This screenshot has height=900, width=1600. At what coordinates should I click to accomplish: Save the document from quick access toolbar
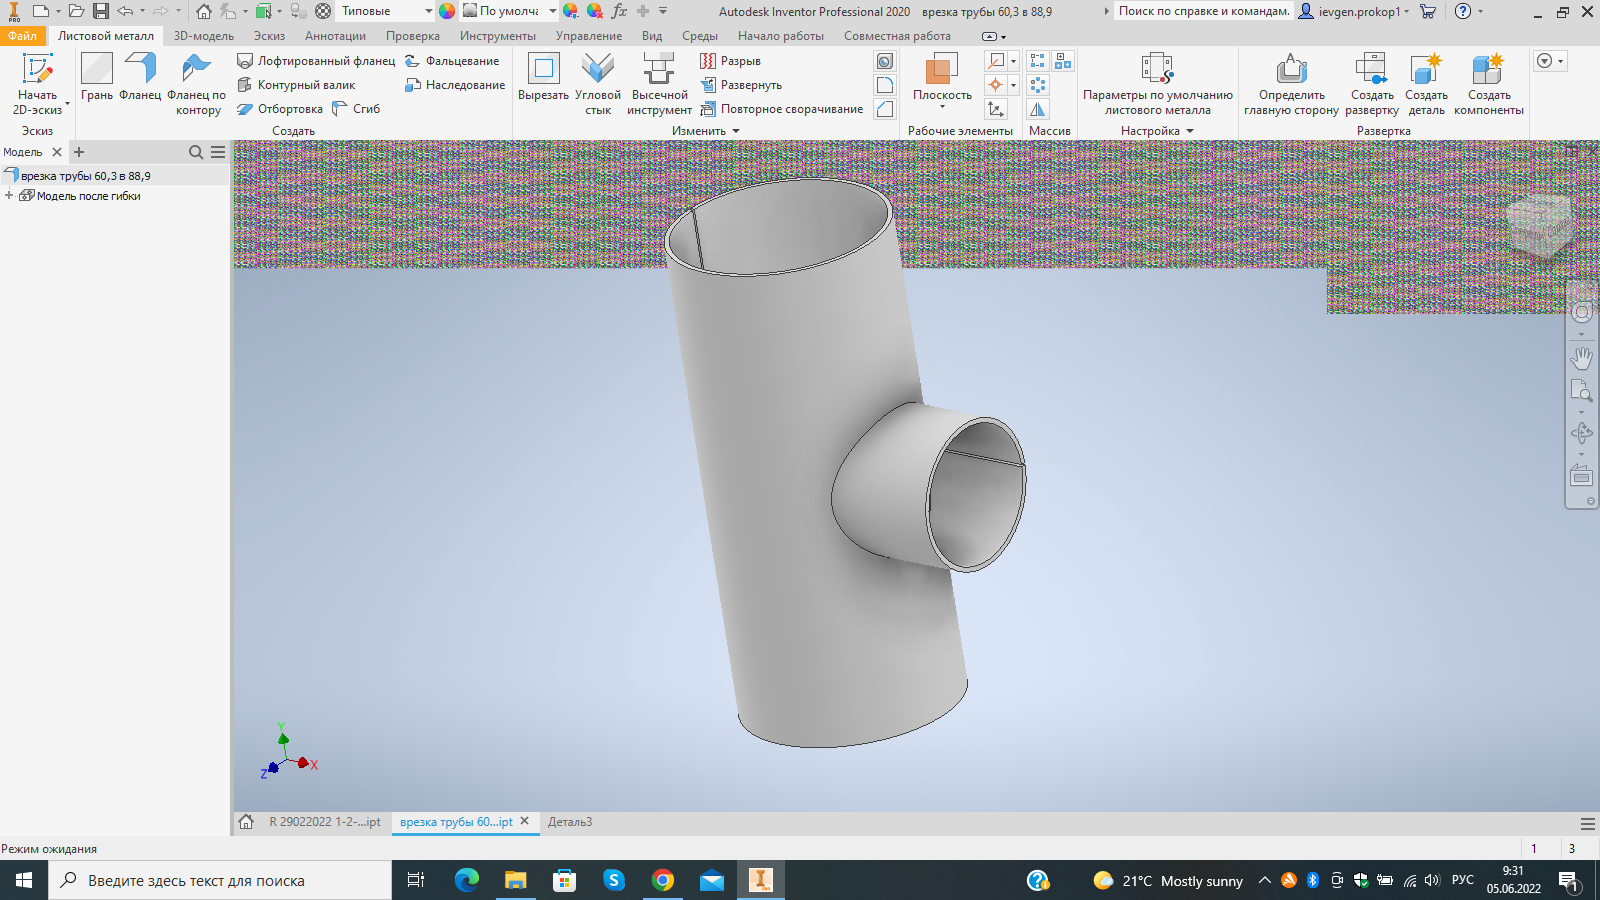click(x=101, y=11)
